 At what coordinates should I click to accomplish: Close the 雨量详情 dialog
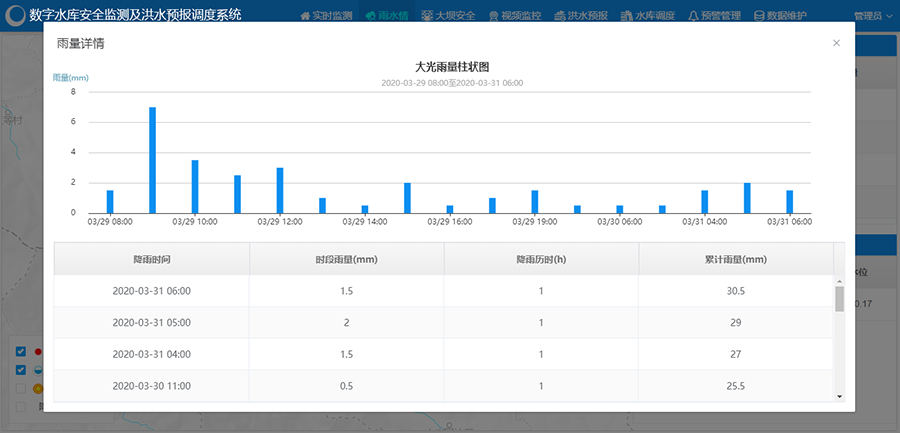click(x=836, y=43)
